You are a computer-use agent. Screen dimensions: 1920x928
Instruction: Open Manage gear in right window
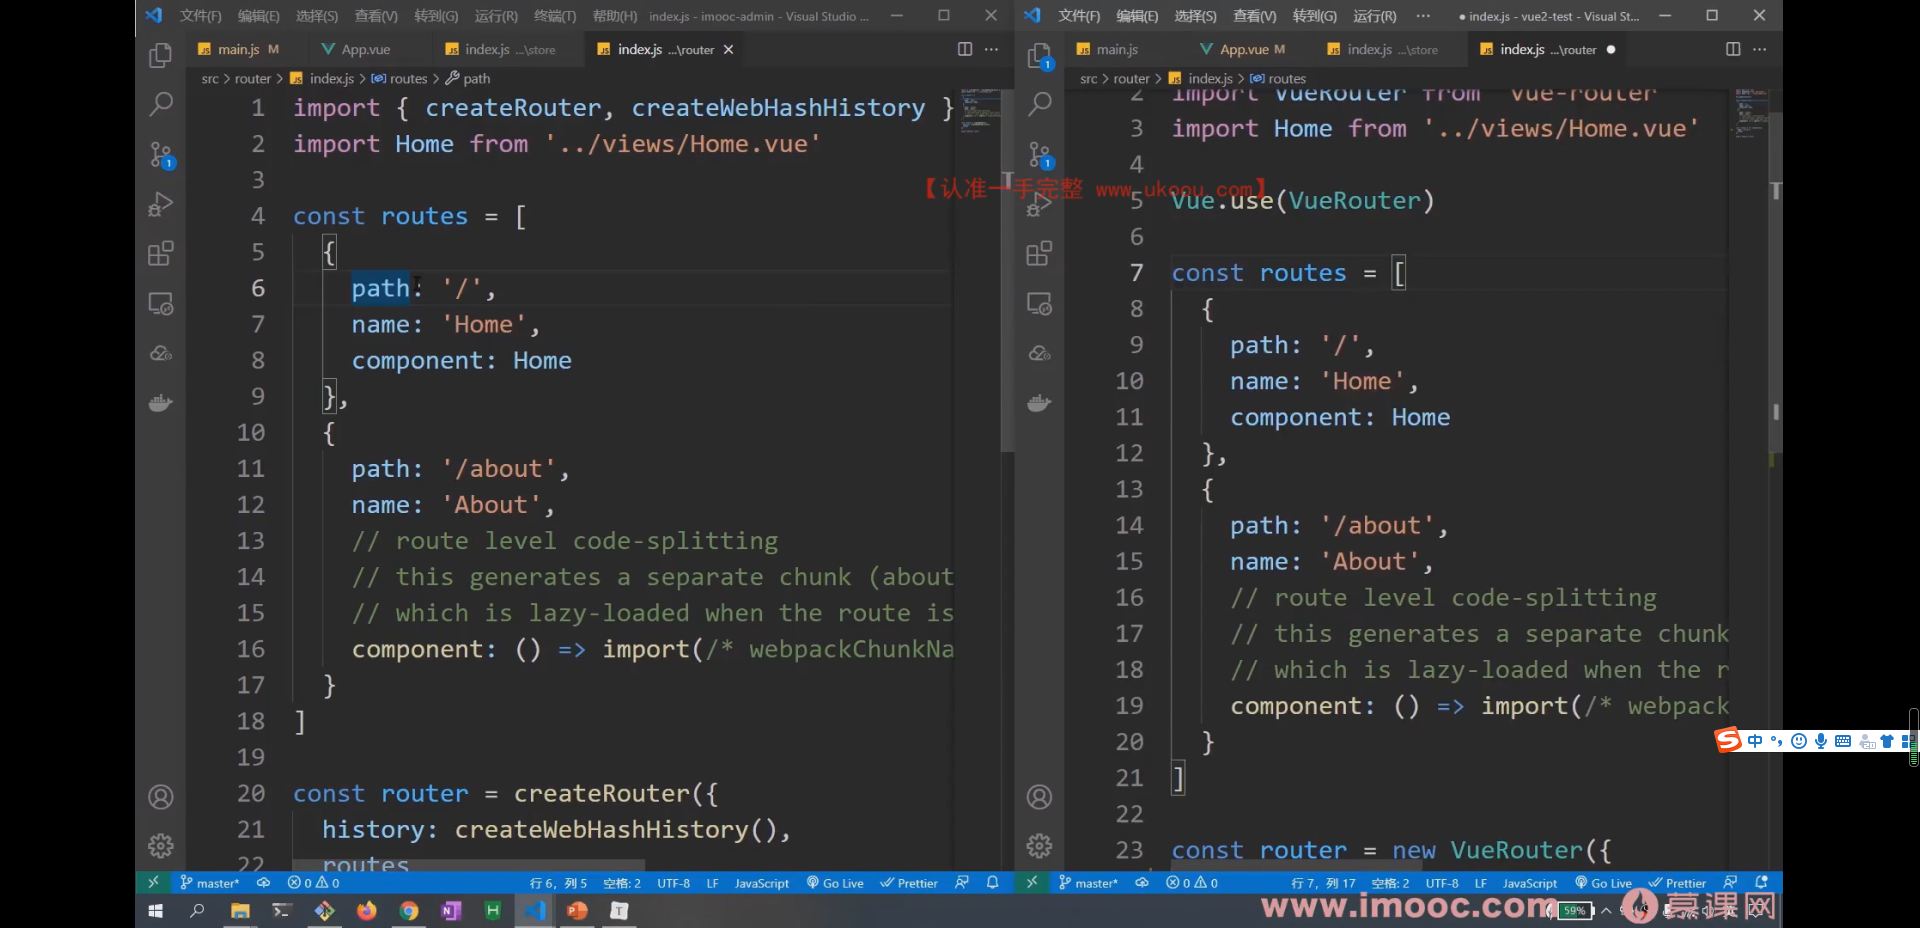coord(1039,846)
